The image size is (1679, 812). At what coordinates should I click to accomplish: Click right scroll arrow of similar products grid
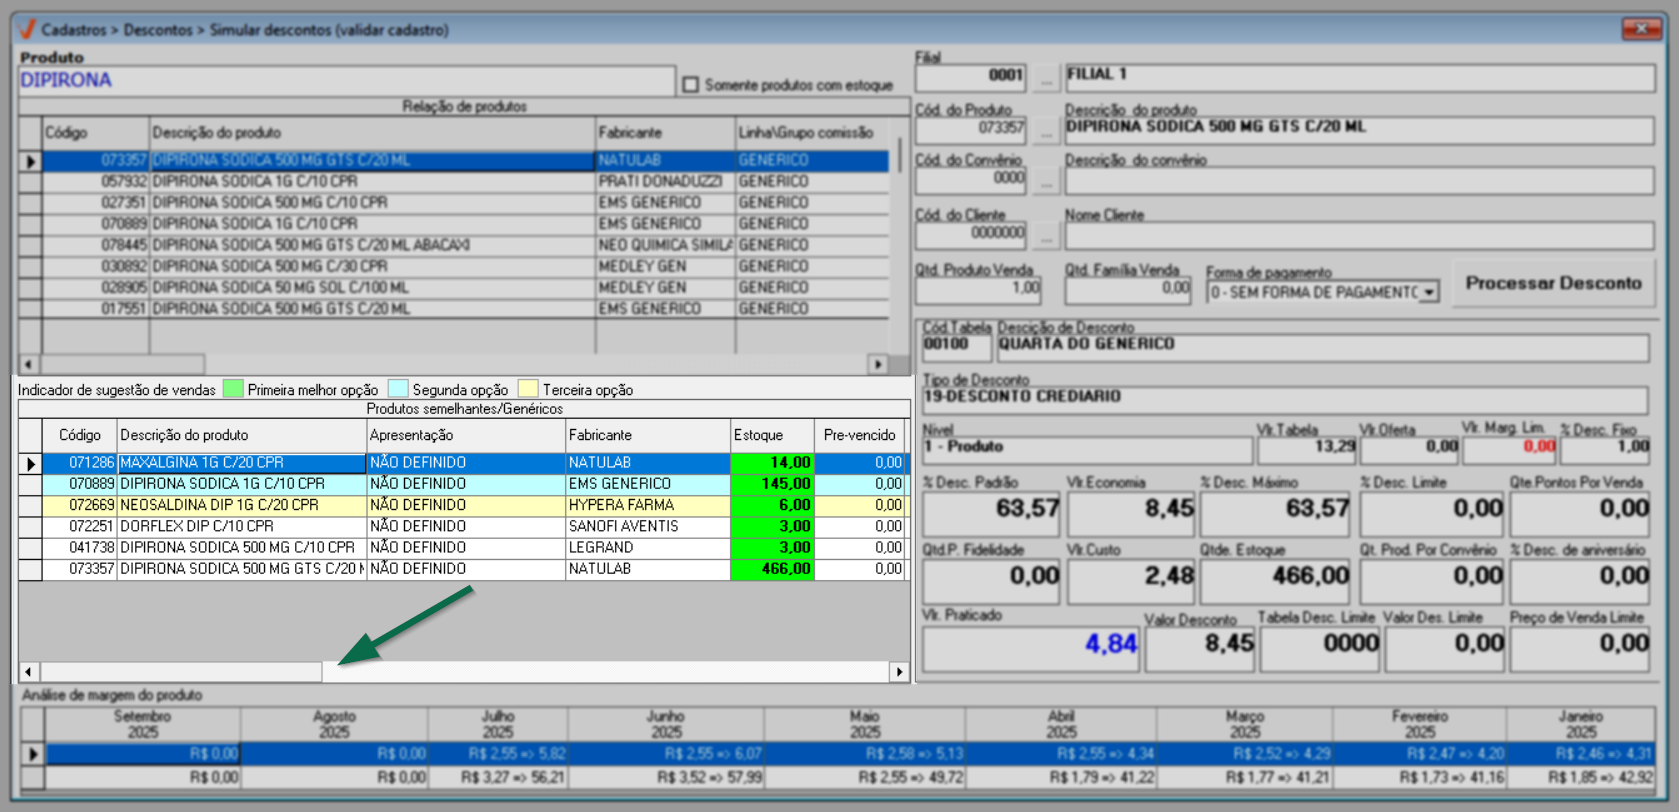point(899,672)
